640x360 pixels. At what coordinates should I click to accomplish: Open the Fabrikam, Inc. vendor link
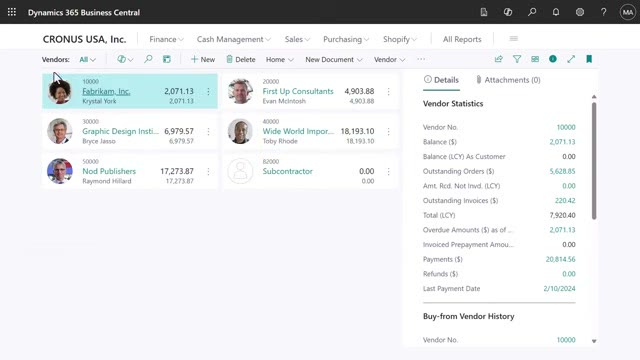click(x=106, y=91)
